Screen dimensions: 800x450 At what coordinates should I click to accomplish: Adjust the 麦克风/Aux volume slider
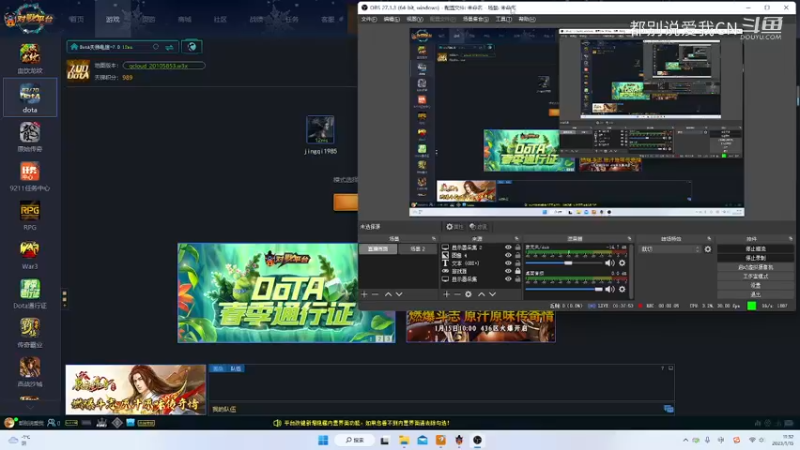(x=564, y=263)
